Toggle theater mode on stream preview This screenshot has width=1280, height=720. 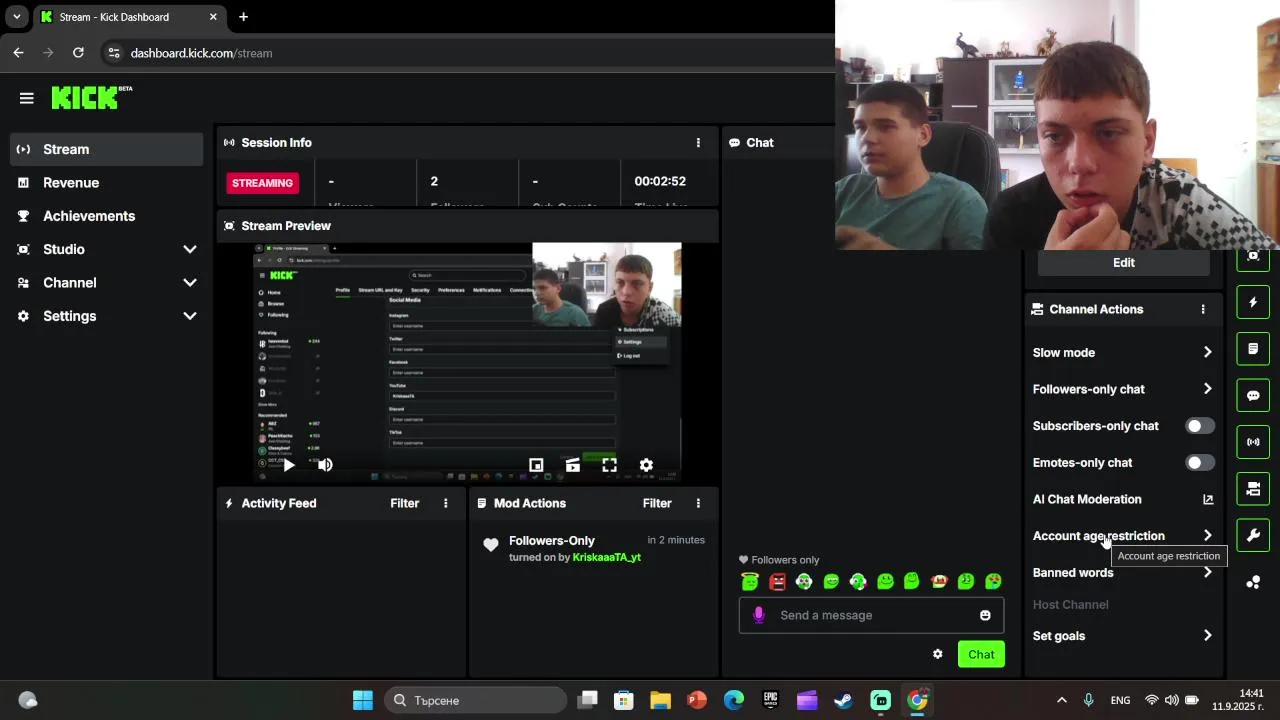[x=572, y=465]
